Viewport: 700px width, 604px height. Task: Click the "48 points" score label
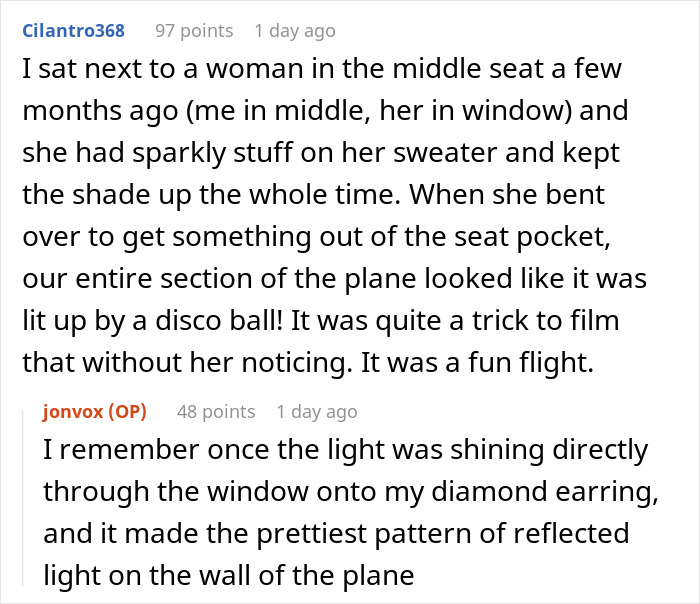(216, 411)
